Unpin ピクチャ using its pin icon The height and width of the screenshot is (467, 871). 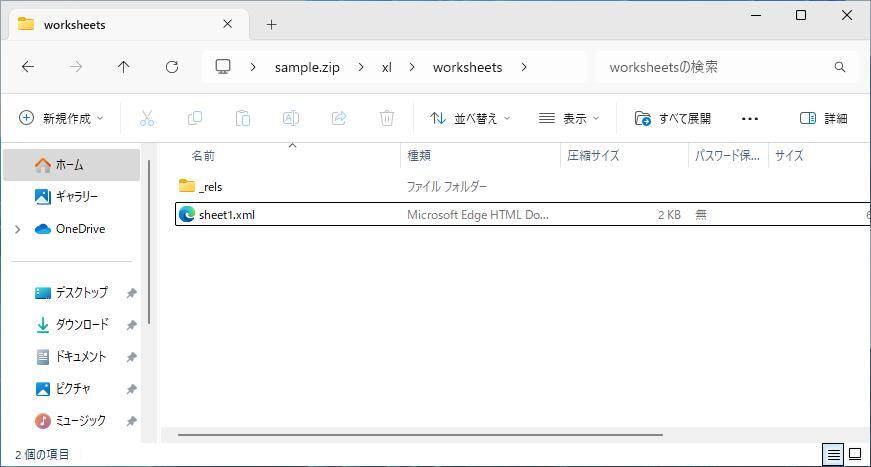coord(131,389)
